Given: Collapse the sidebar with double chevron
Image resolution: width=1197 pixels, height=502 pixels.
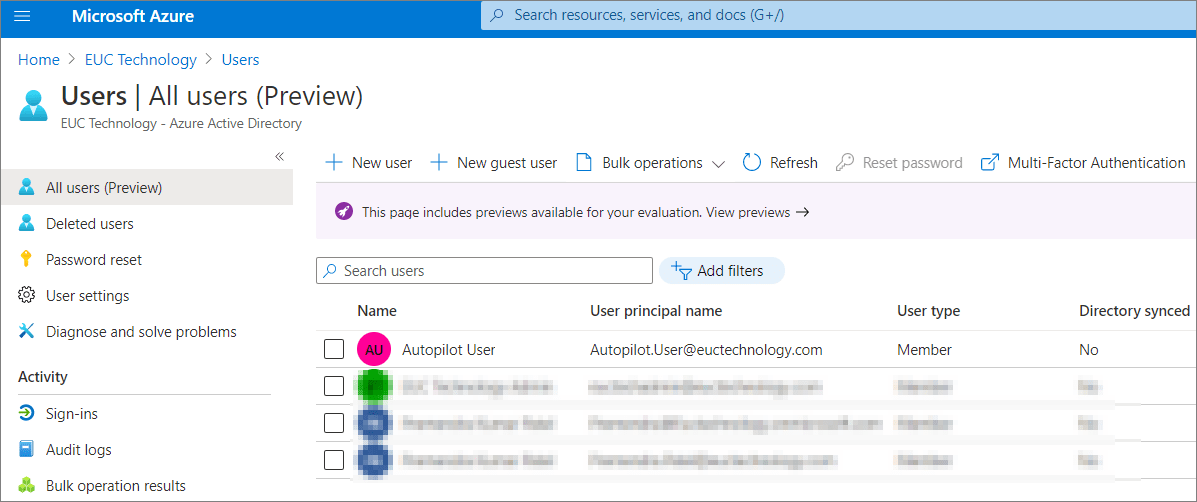Looking at the screenshot, I should pyautogui.click(x=279, y=156).
